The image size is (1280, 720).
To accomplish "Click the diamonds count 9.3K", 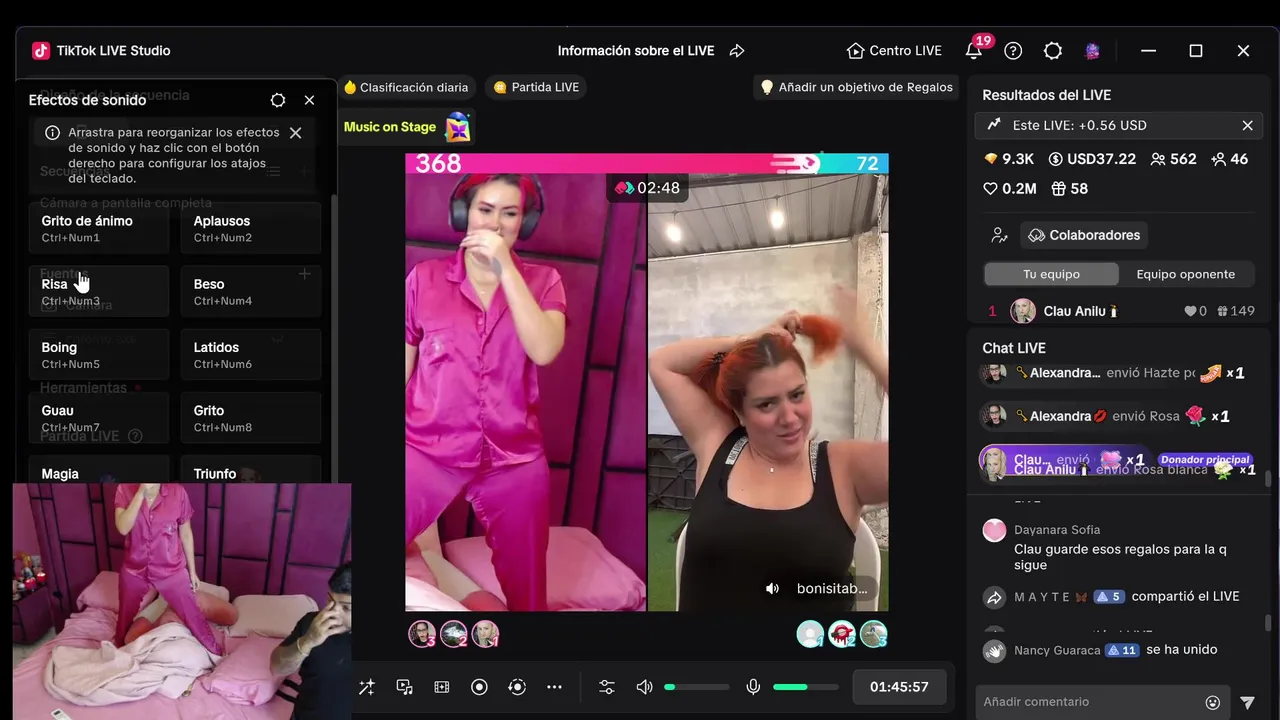I will 1008,159.
